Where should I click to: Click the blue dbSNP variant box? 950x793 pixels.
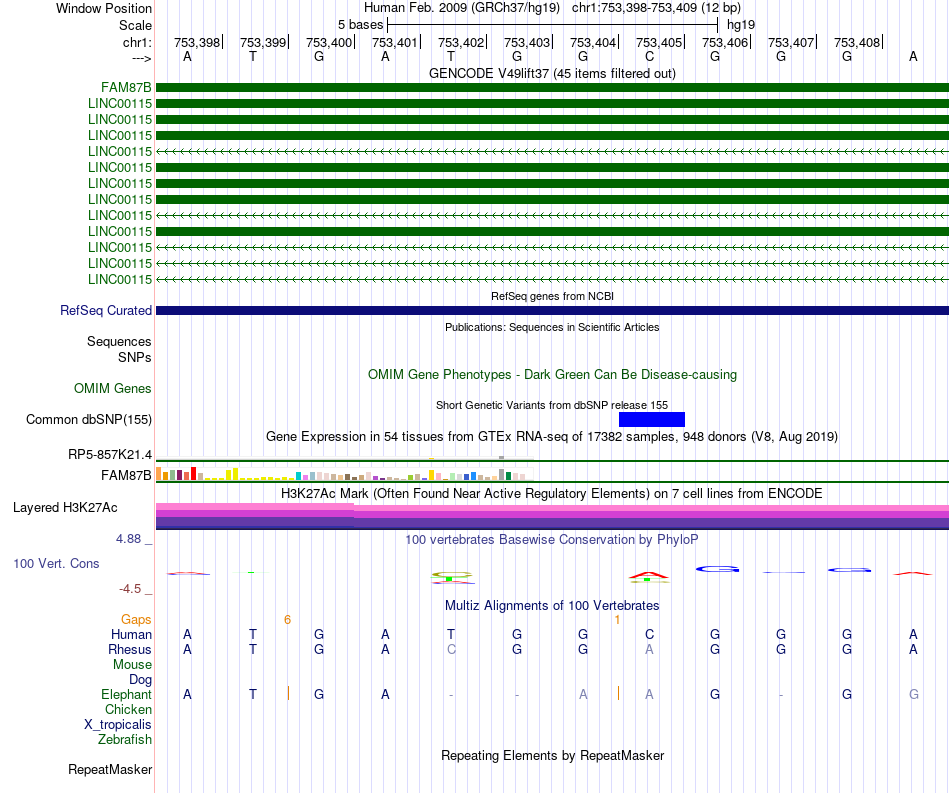pos(652,419)
